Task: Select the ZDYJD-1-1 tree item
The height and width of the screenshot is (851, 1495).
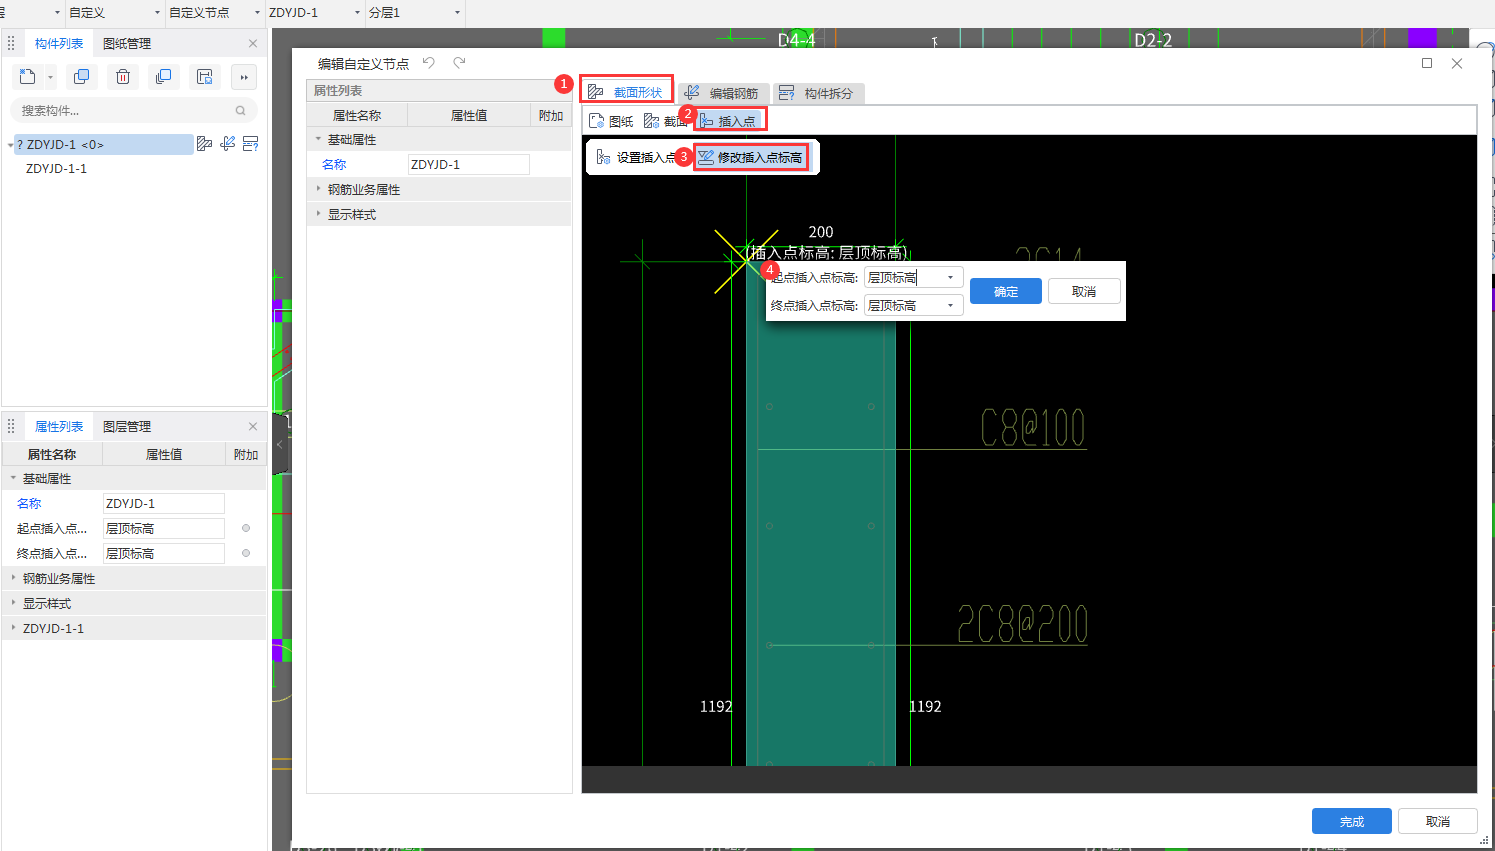Action: (x=57, y=169)
